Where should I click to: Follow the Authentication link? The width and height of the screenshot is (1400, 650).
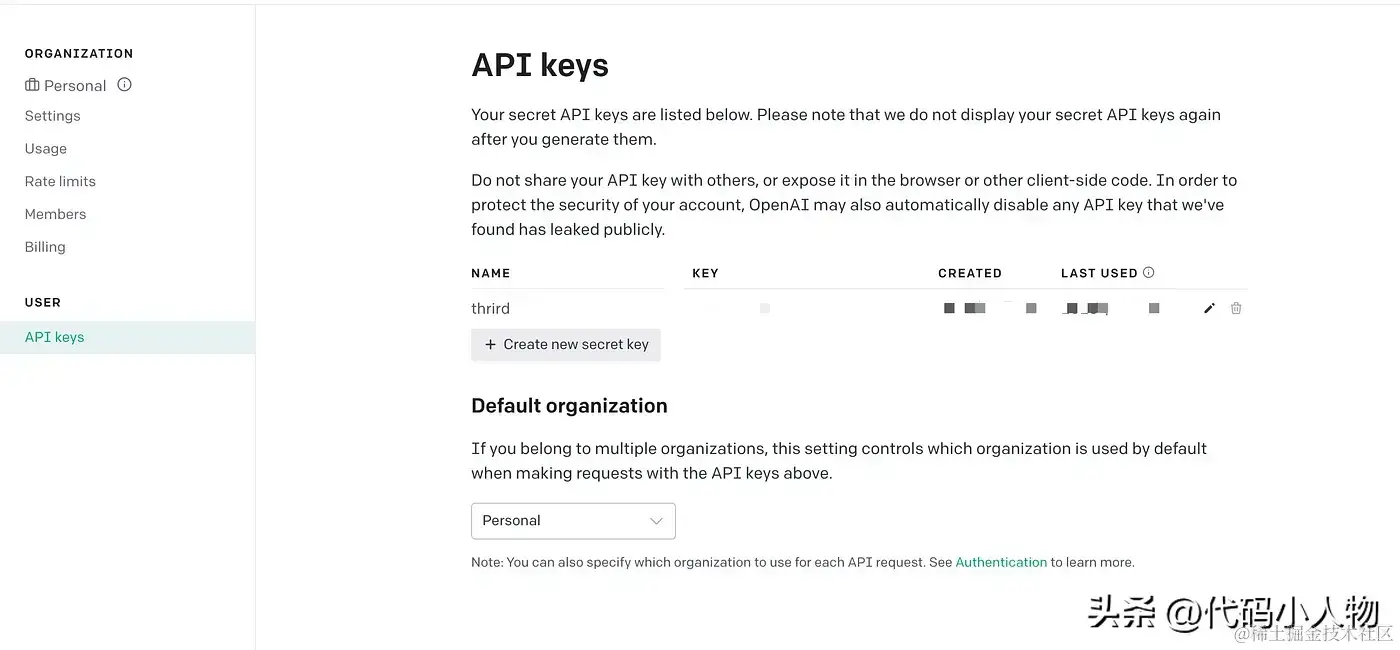click(x=1001, y=562)
